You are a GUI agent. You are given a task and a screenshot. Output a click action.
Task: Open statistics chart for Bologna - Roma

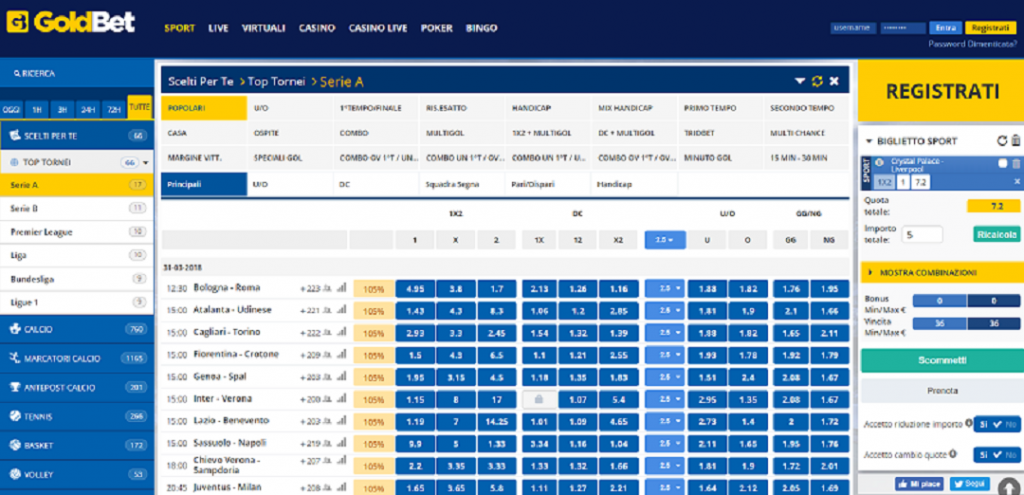click(x=341, y=288)
